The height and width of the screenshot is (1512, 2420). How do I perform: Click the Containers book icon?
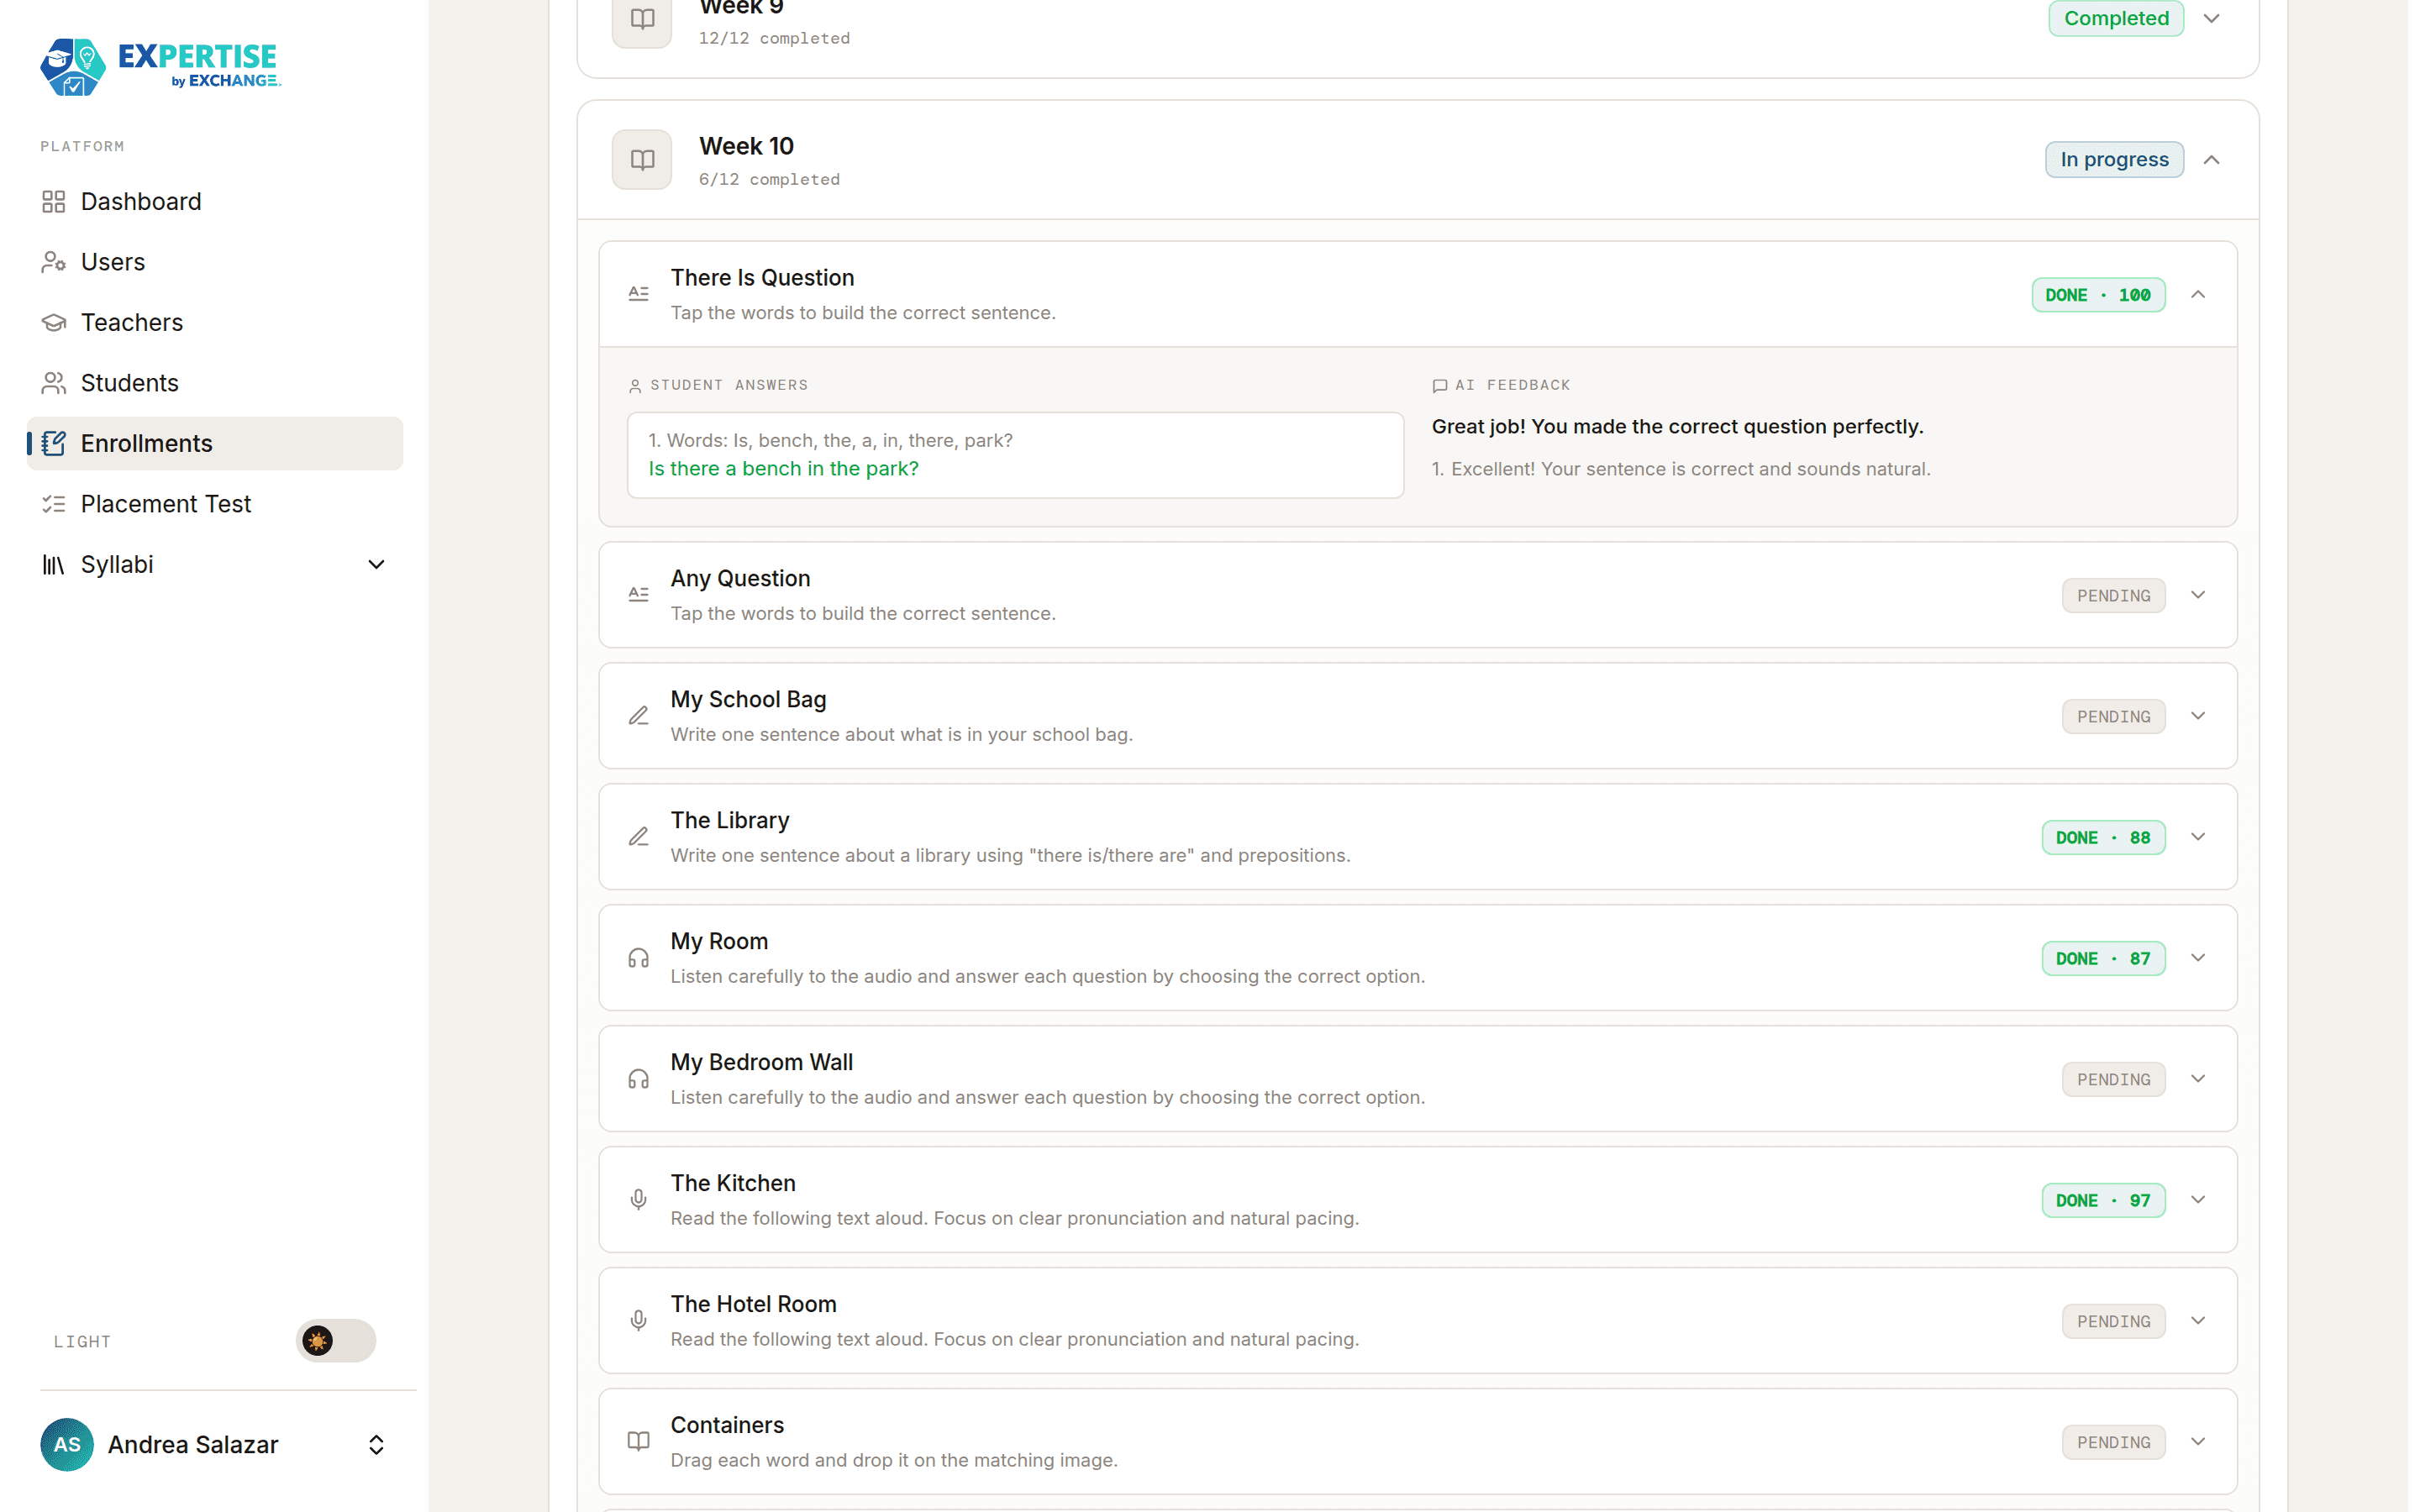pyautogui.click(x=638, y=1441)
